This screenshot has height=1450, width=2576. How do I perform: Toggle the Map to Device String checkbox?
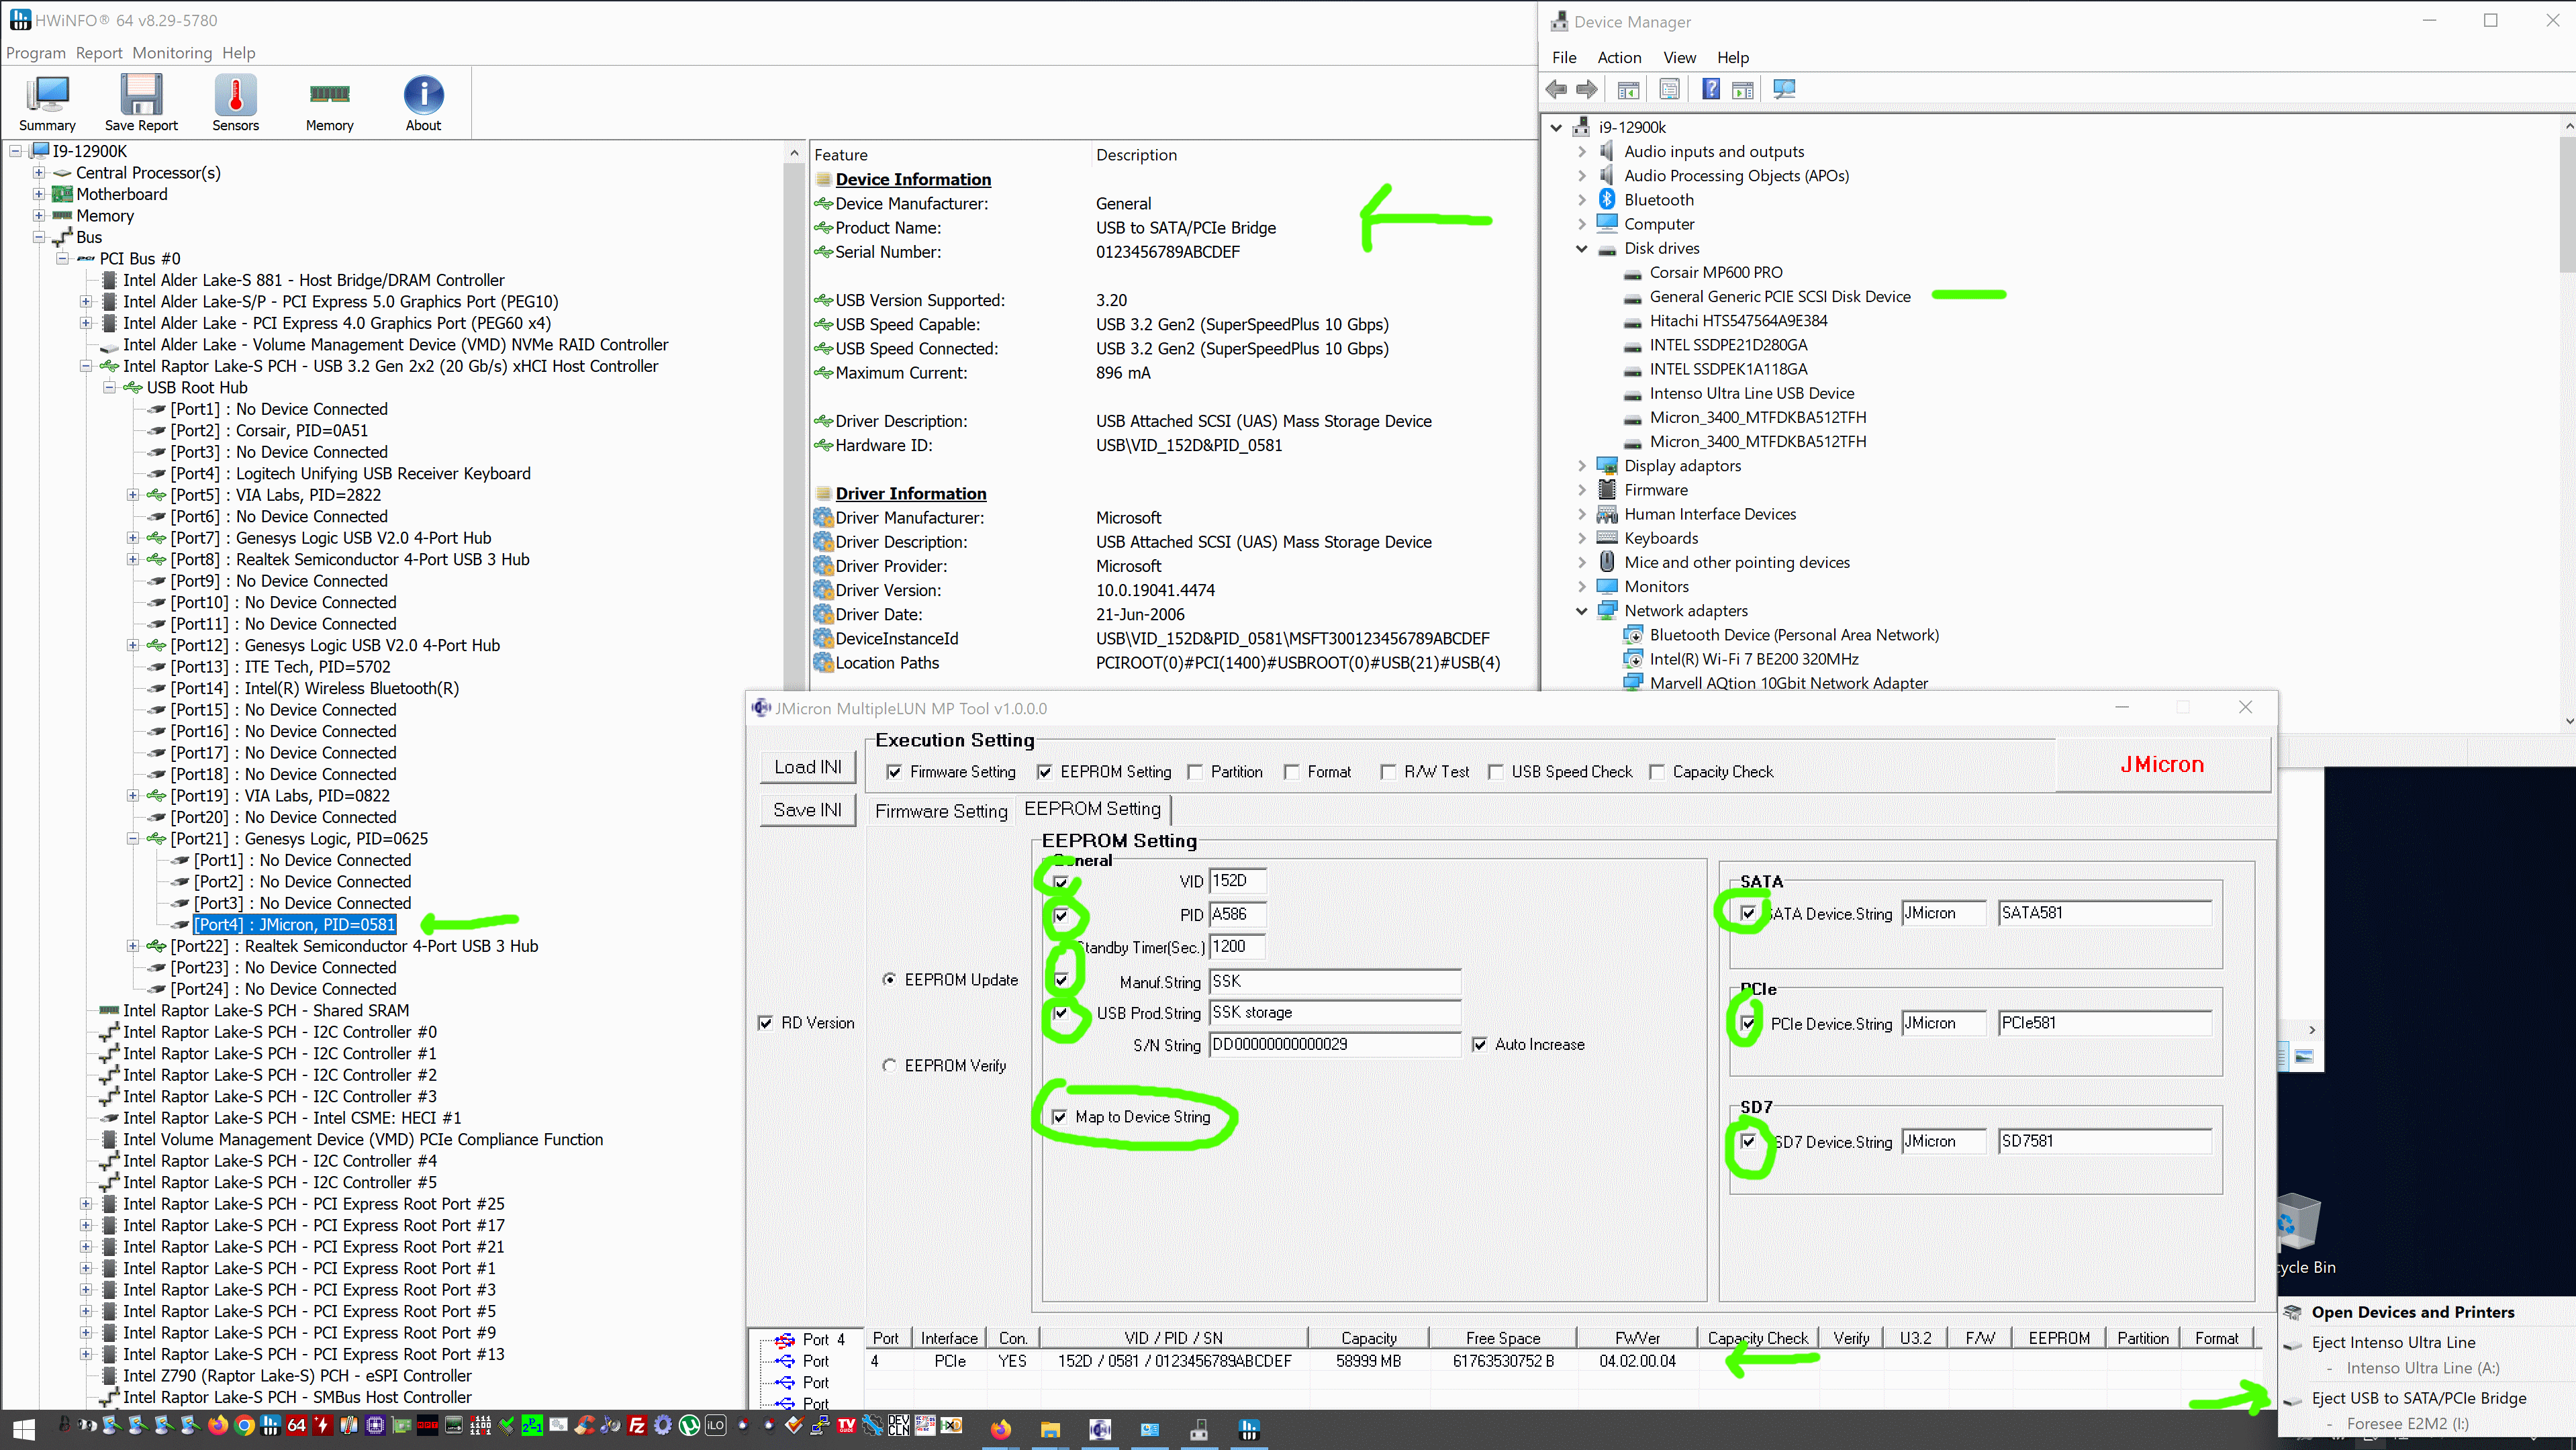[1060, 1117]
